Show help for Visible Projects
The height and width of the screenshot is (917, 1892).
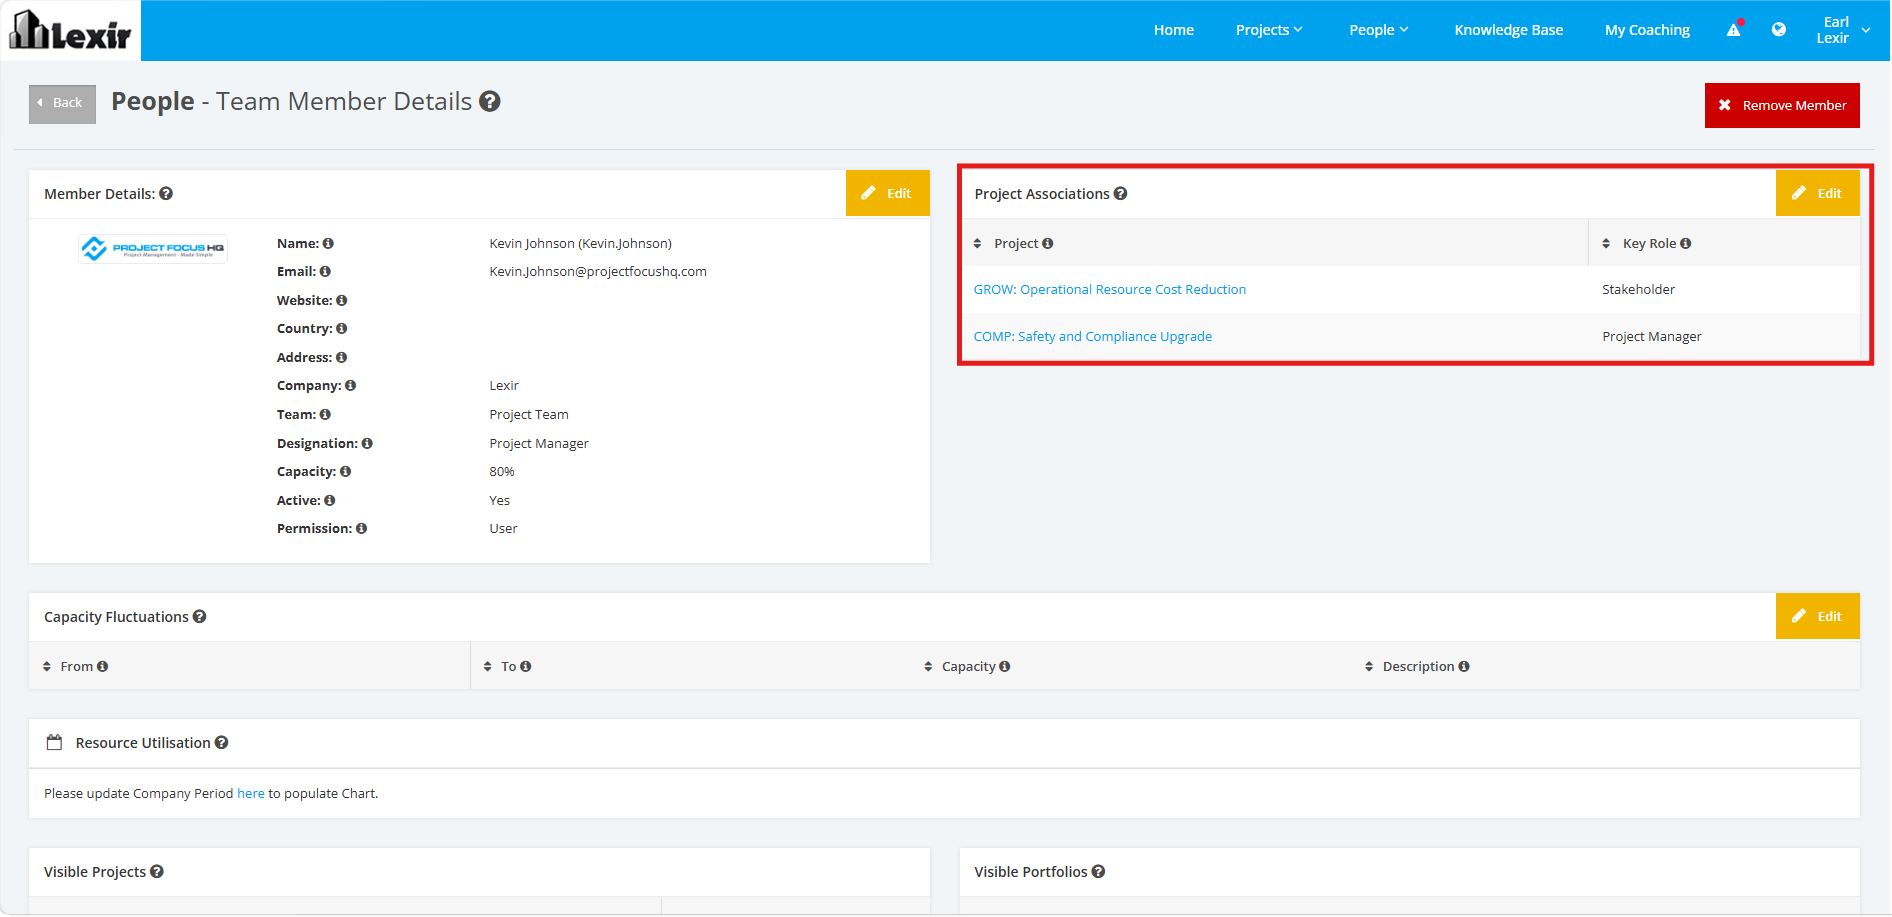(157, 872)
